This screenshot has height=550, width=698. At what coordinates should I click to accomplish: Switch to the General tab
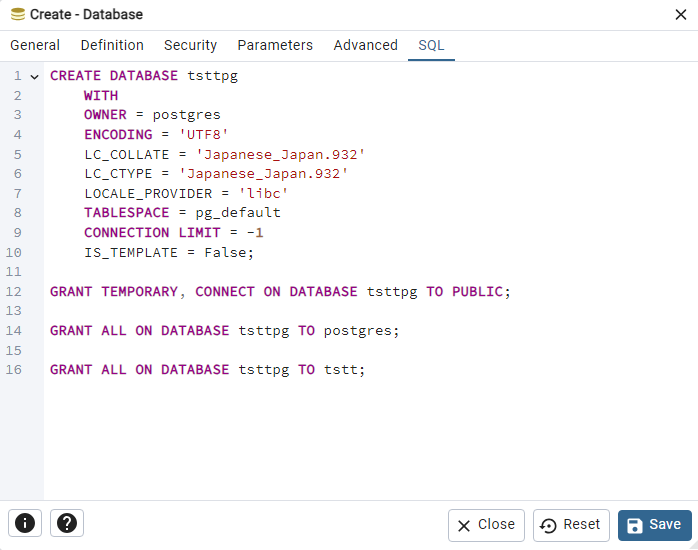coord(35,45)
